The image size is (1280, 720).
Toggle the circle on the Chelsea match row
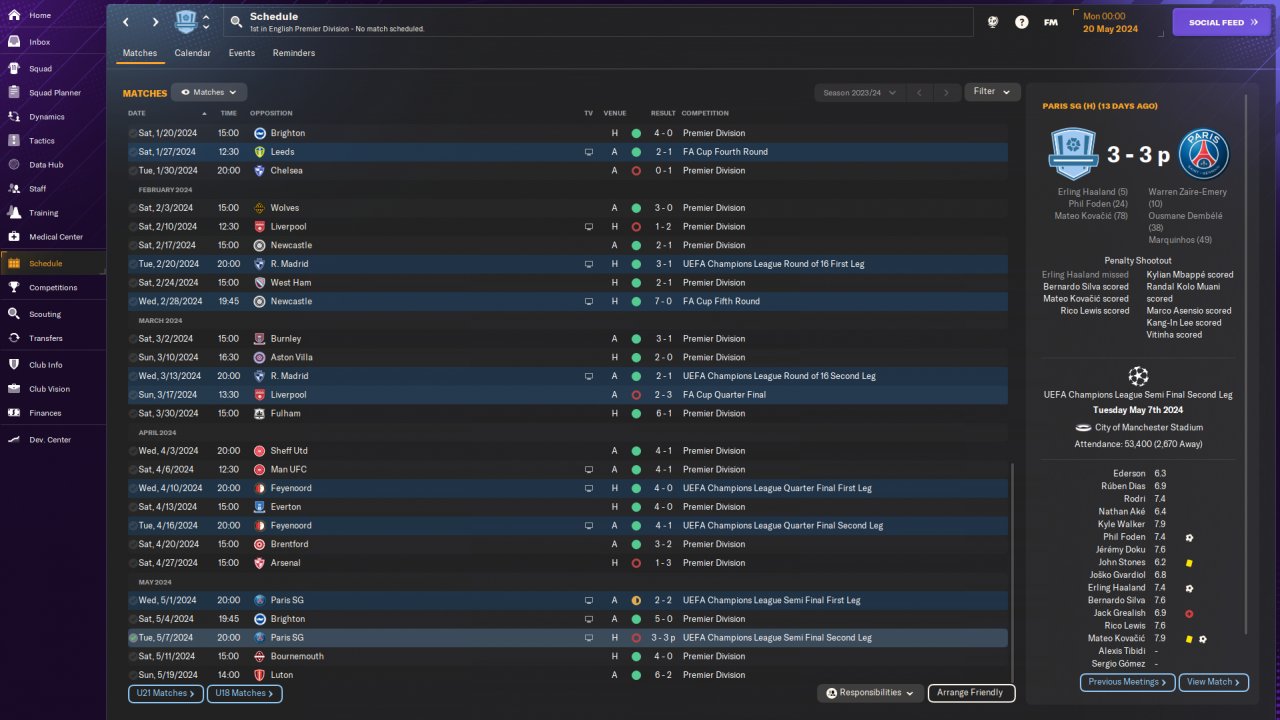coord(133,171)
